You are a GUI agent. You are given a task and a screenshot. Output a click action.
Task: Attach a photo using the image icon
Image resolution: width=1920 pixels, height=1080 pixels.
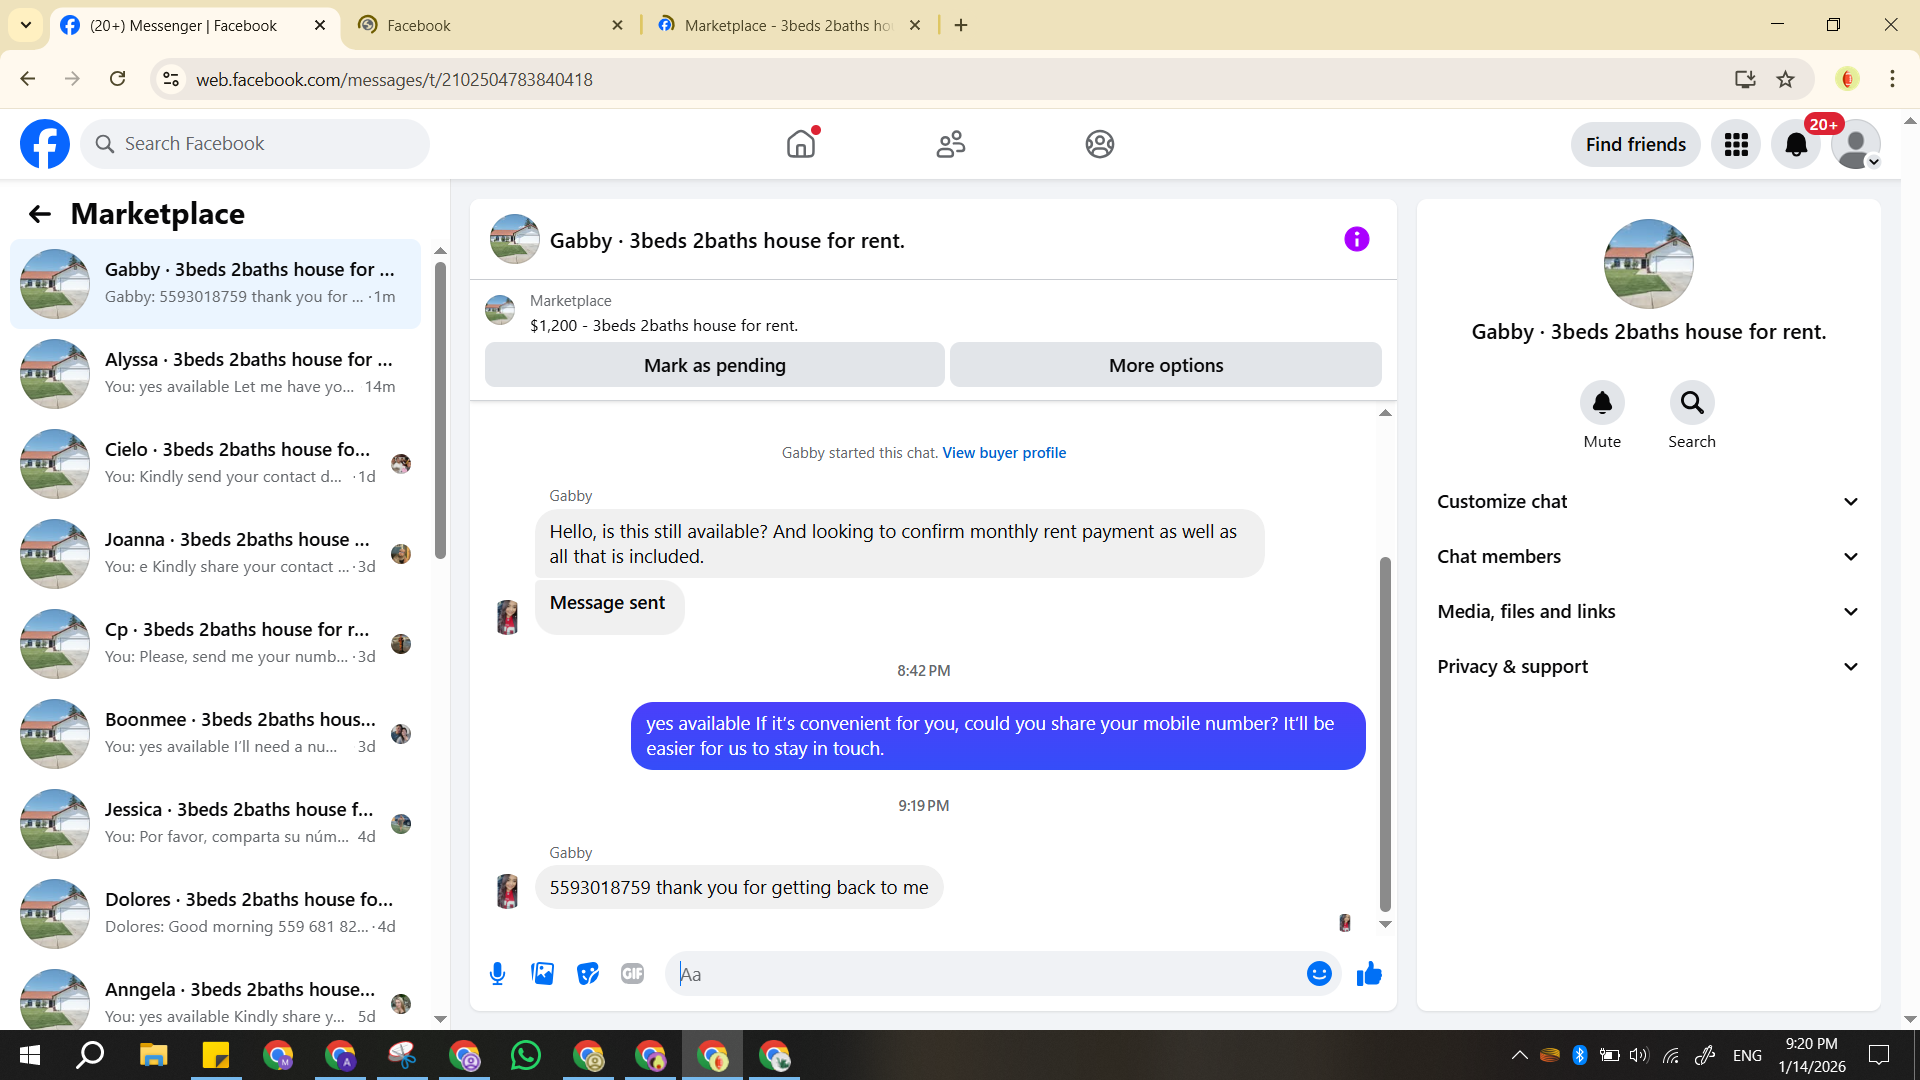click(542, 974)
